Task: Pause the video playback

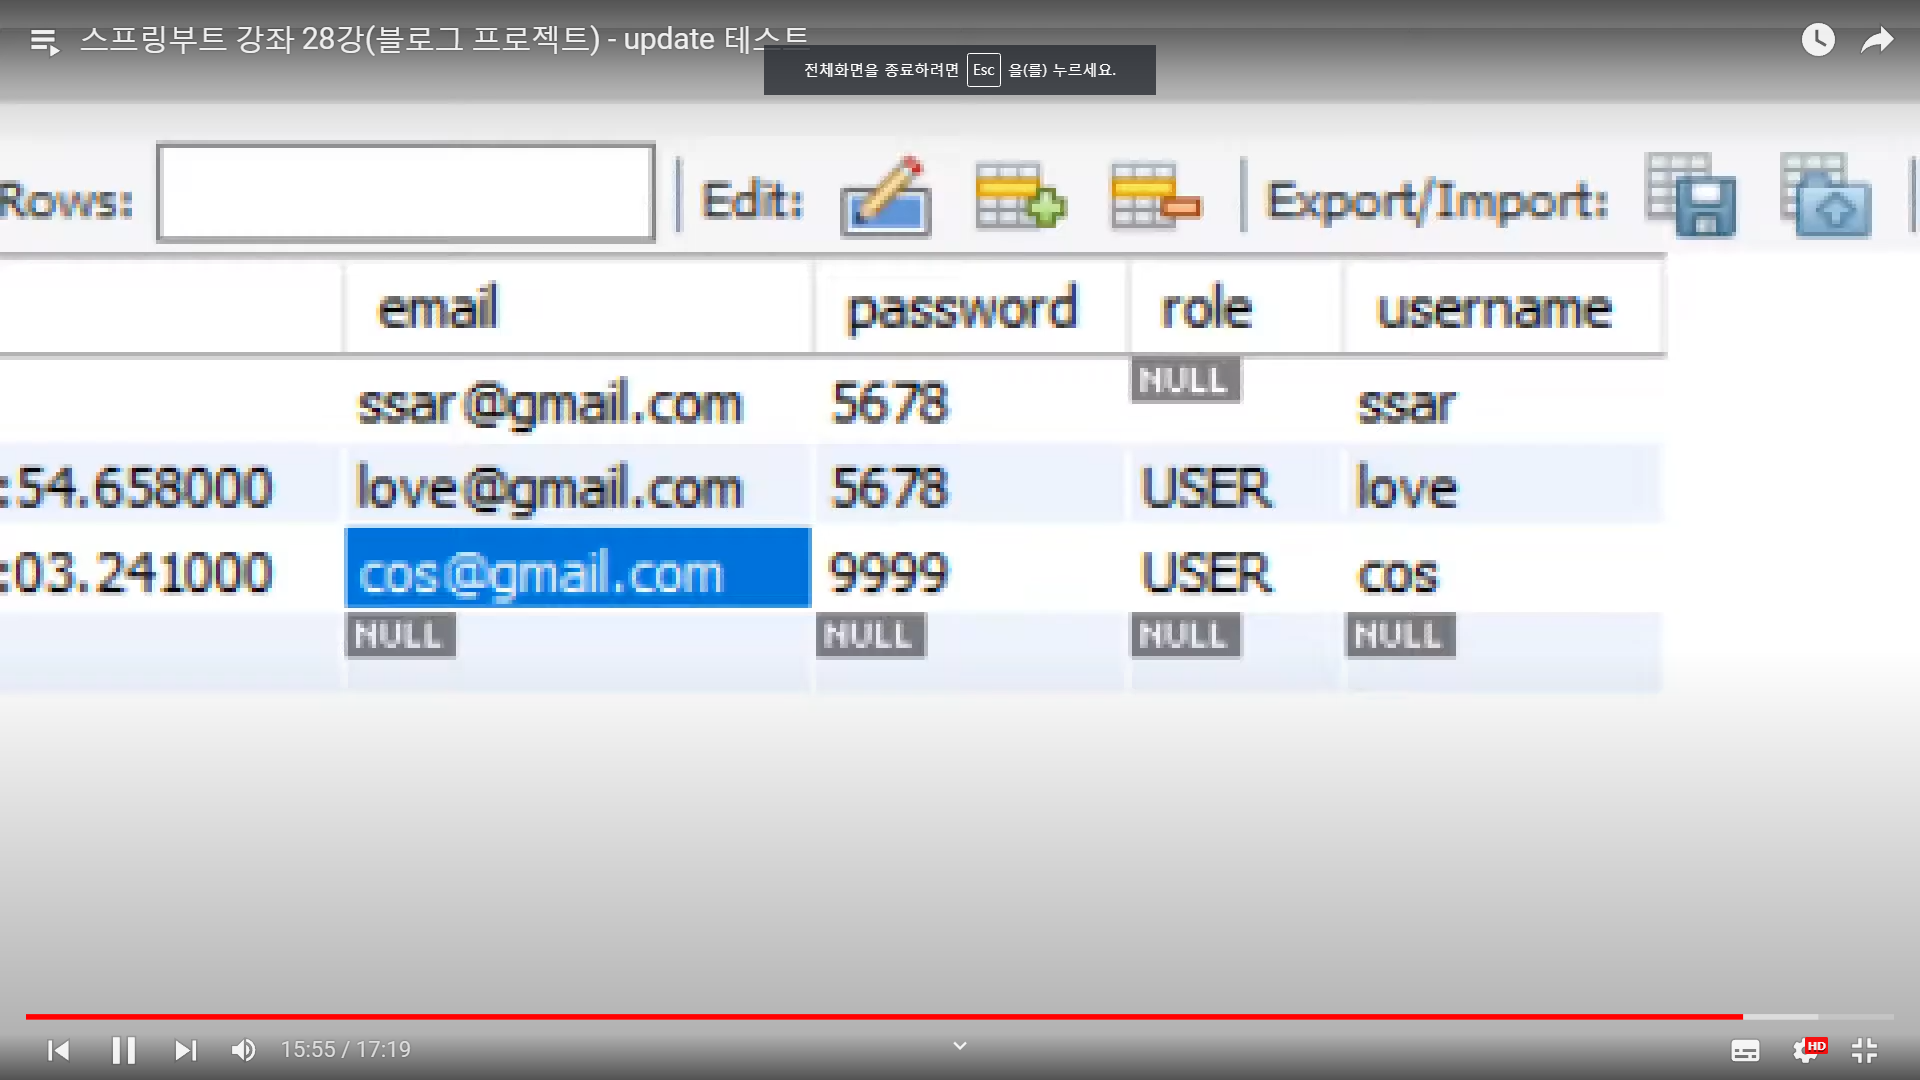Action: click(123, 1050)
